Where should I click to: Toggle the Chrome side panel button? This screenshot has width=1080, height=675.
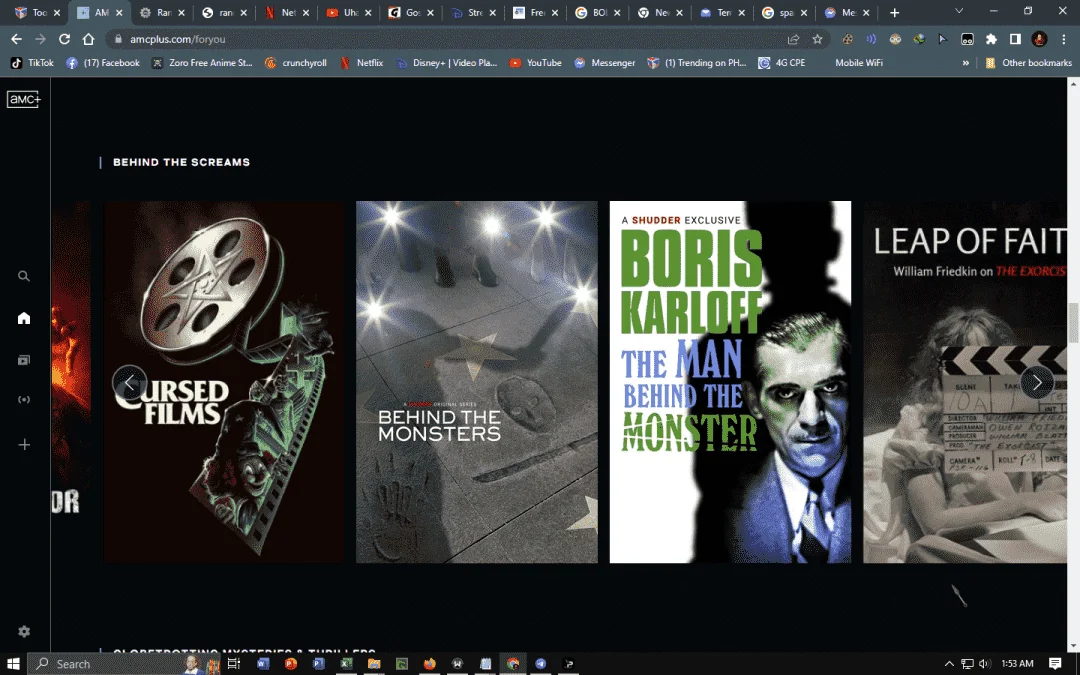tap(1015, 39)
